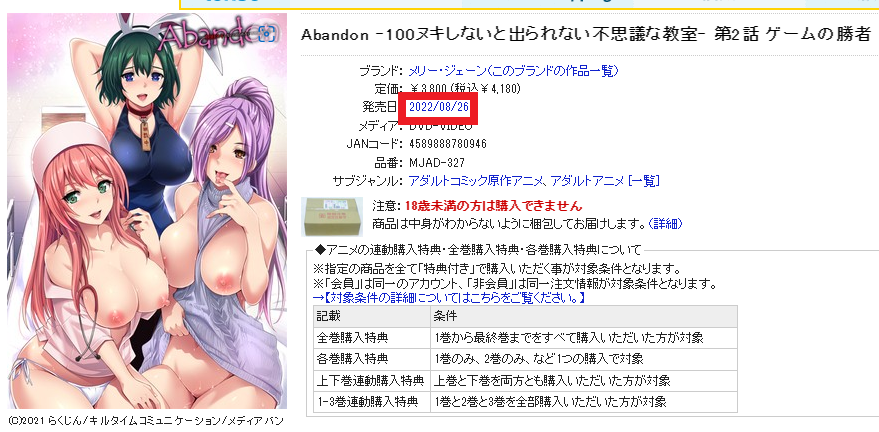Click the 1-3巻連動購入特典 table row label
This screenshot has height=432, width=879.
pyautogui.click(x=368, y=402)
